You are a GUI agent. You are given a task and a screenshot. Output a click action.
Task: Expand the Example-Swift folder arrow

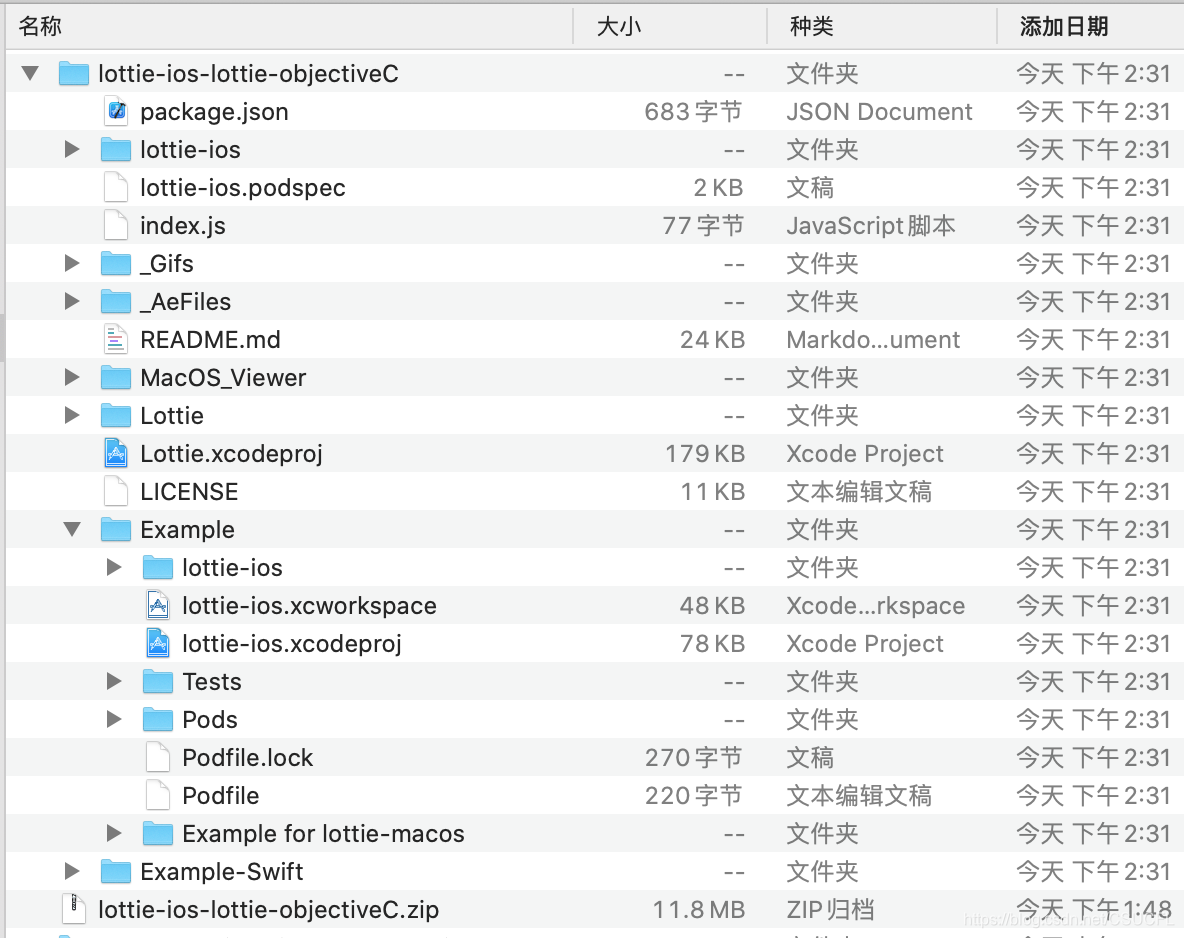pos(72,871)
